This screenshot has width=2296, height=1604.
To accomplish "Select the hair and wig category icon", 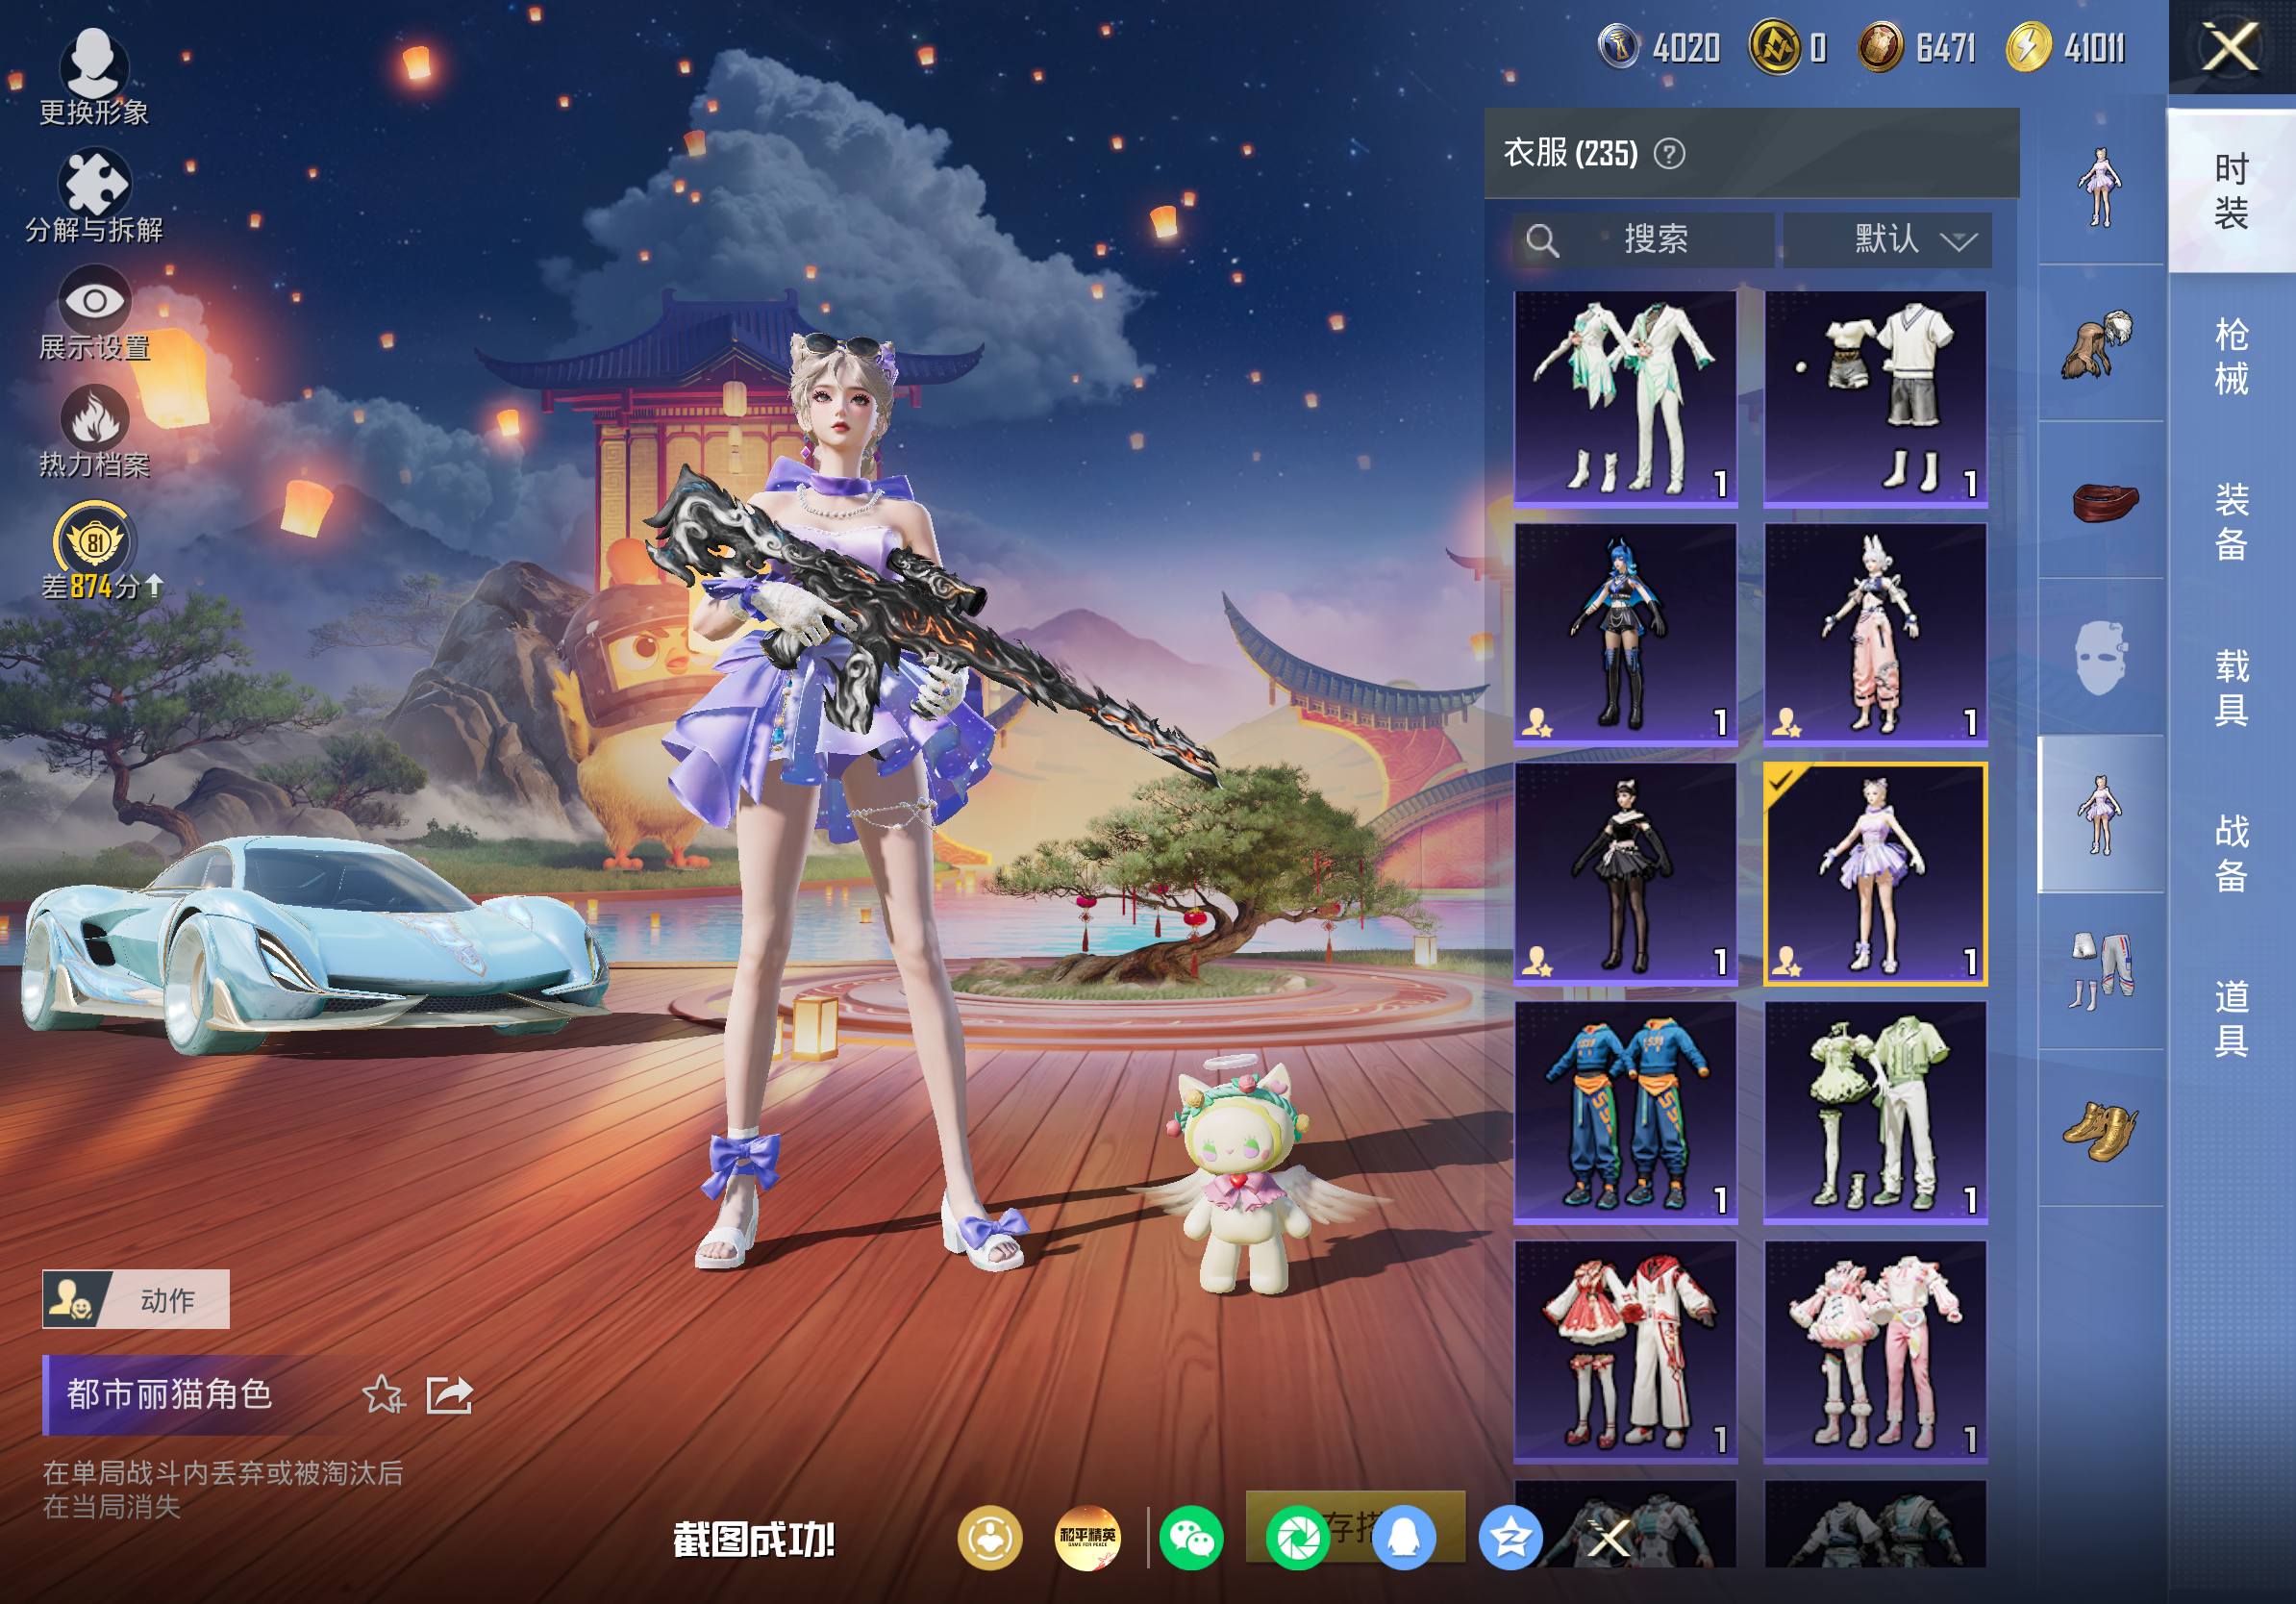I will pos(2101,344).
